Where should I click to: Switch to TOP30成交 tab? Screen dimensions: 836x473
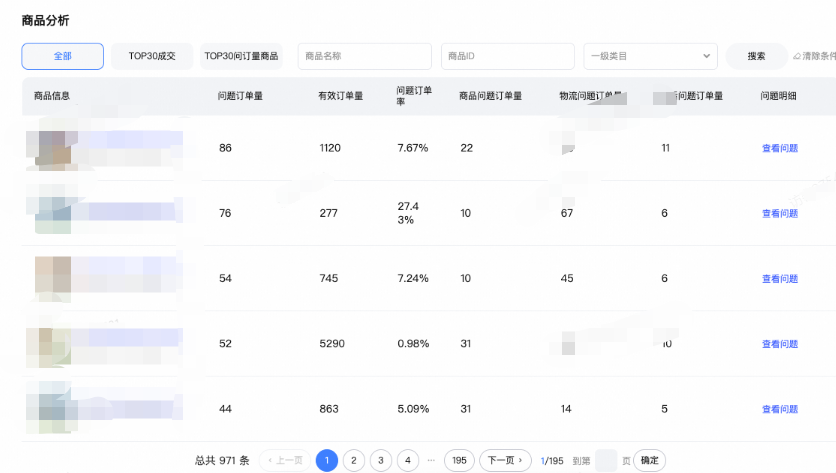[x=152, y=56]
